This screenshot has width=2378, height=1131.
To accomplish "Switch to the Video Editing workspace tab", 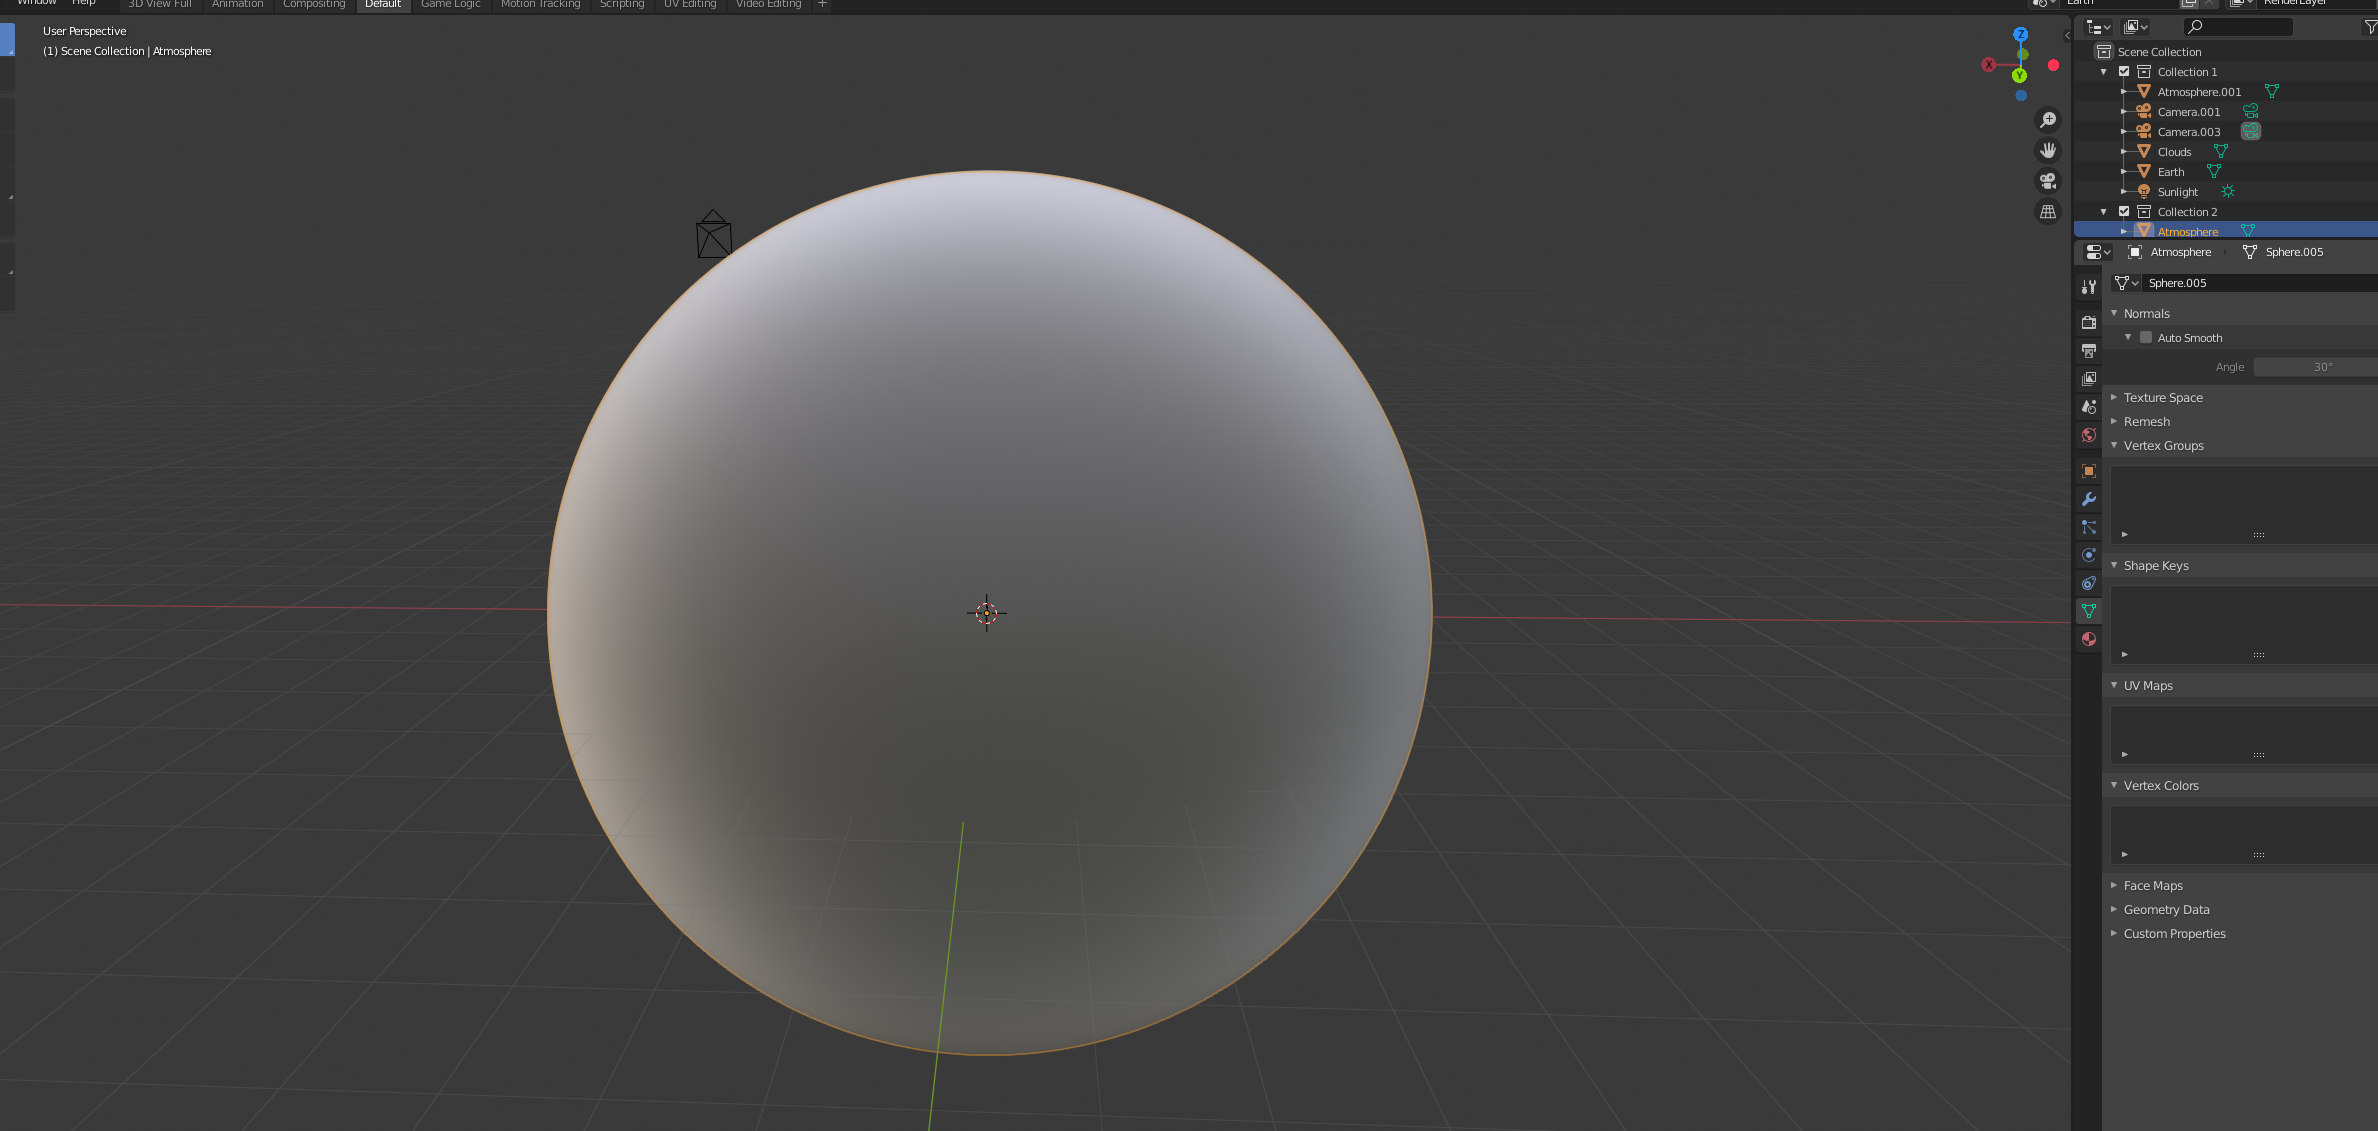I will (x=768, y=4).
